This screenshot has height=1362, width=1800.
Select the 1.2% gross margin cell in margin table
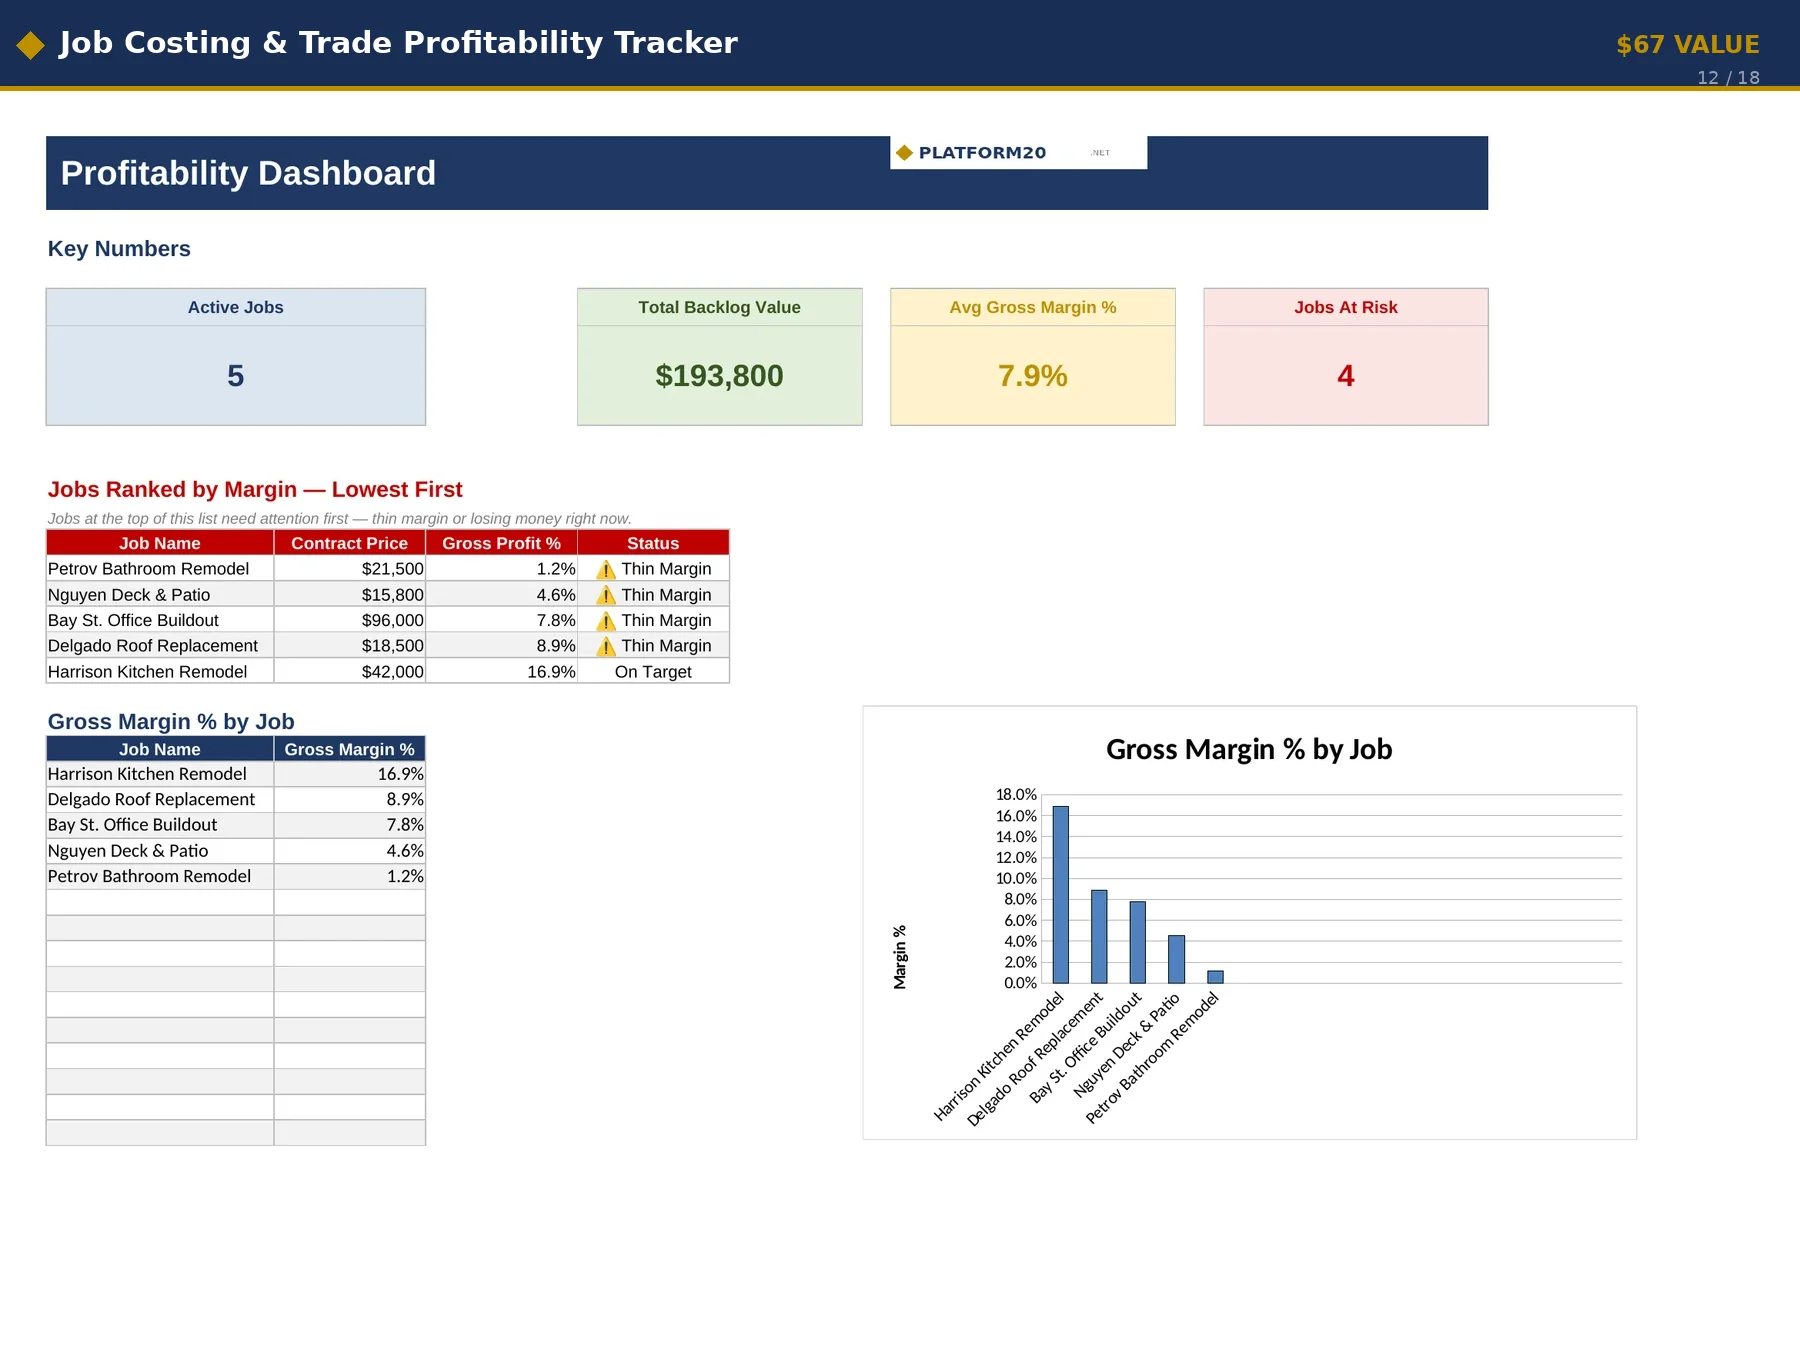(x=349, y=876)
